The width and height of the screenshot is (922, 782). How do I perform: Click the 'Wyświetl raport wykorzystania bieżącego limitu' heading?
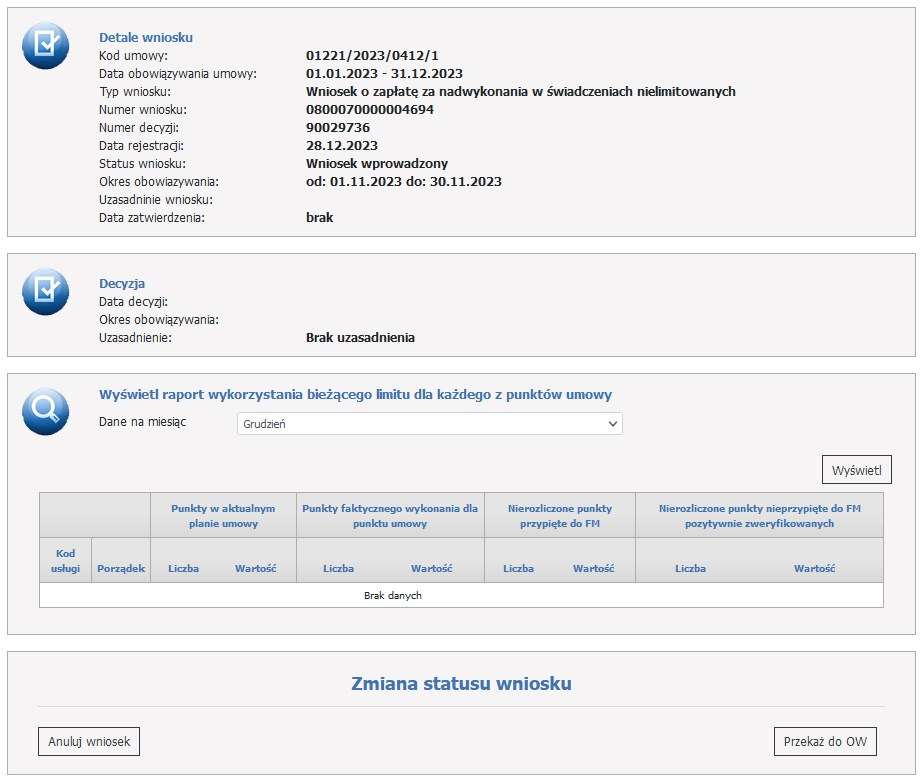[x=355, y=394]
